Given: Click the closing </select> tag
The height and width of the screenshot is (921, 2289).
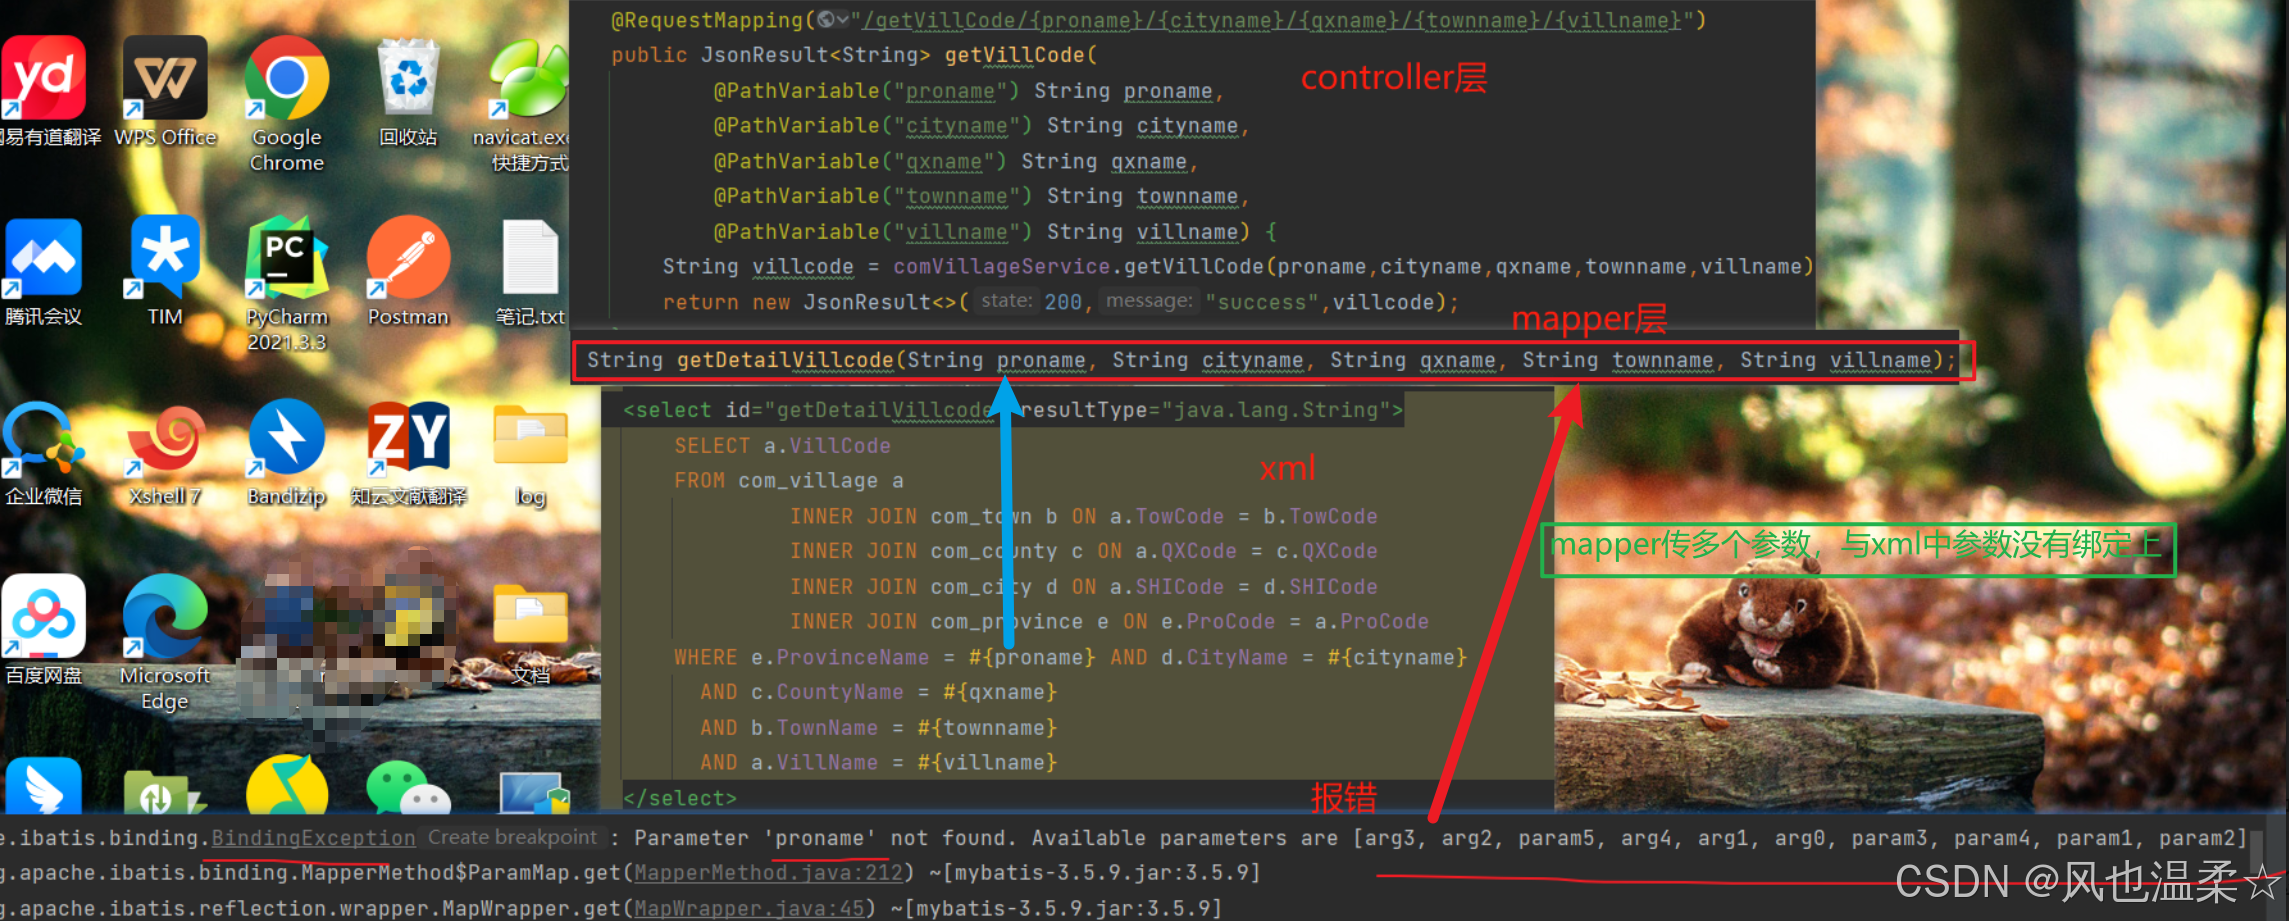Looking at the screenshot, I should click(680, 798).
